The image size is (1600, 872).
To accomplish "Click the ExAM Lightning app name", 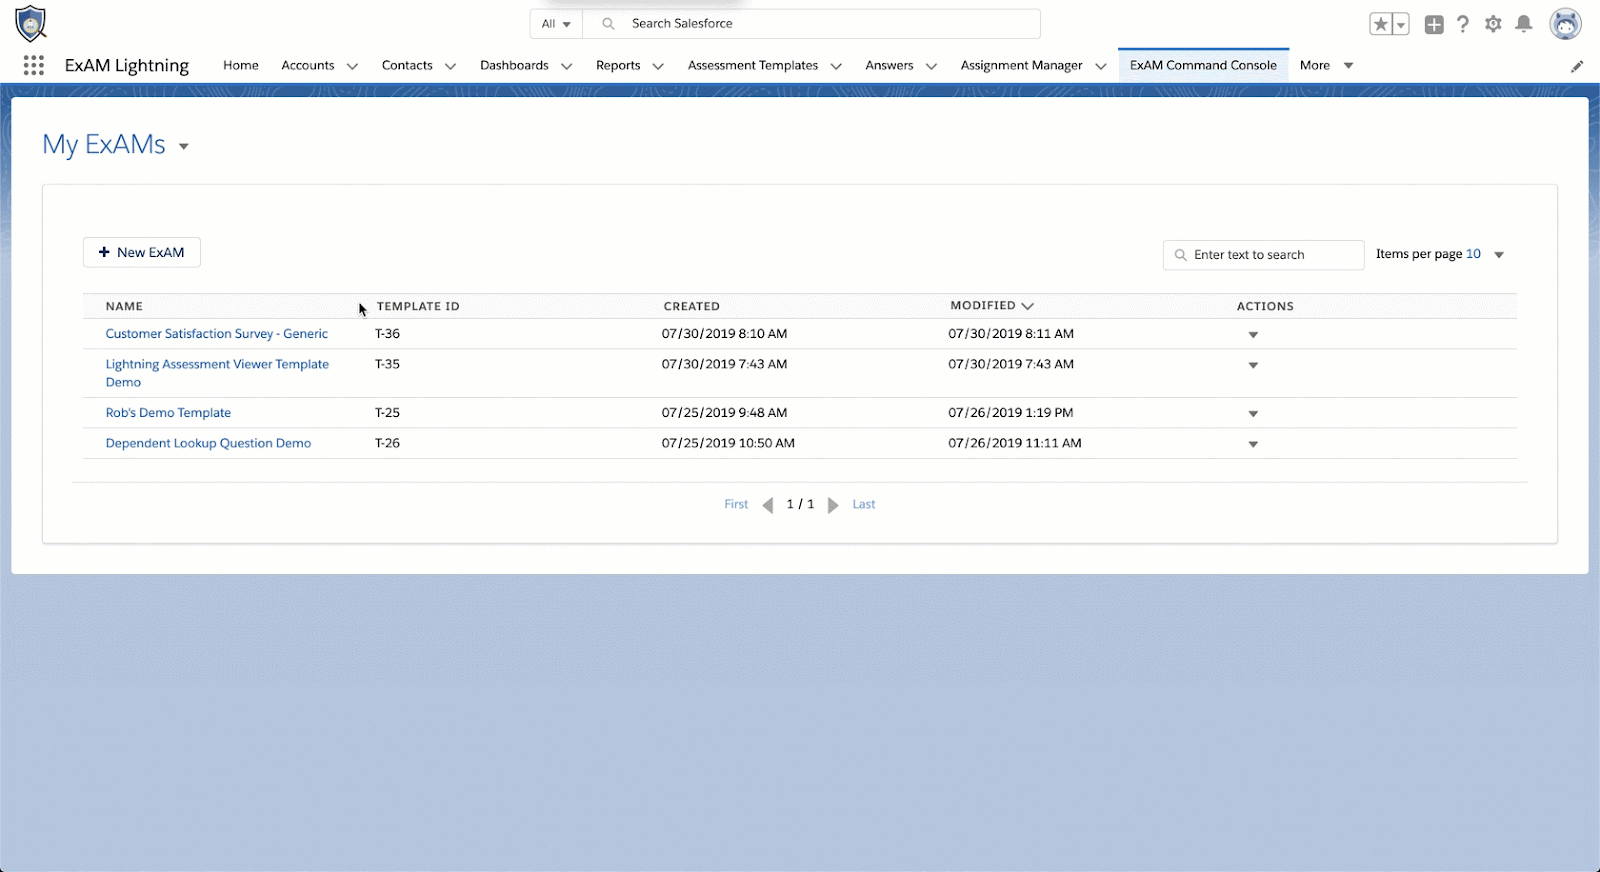I will click(127, 66).
